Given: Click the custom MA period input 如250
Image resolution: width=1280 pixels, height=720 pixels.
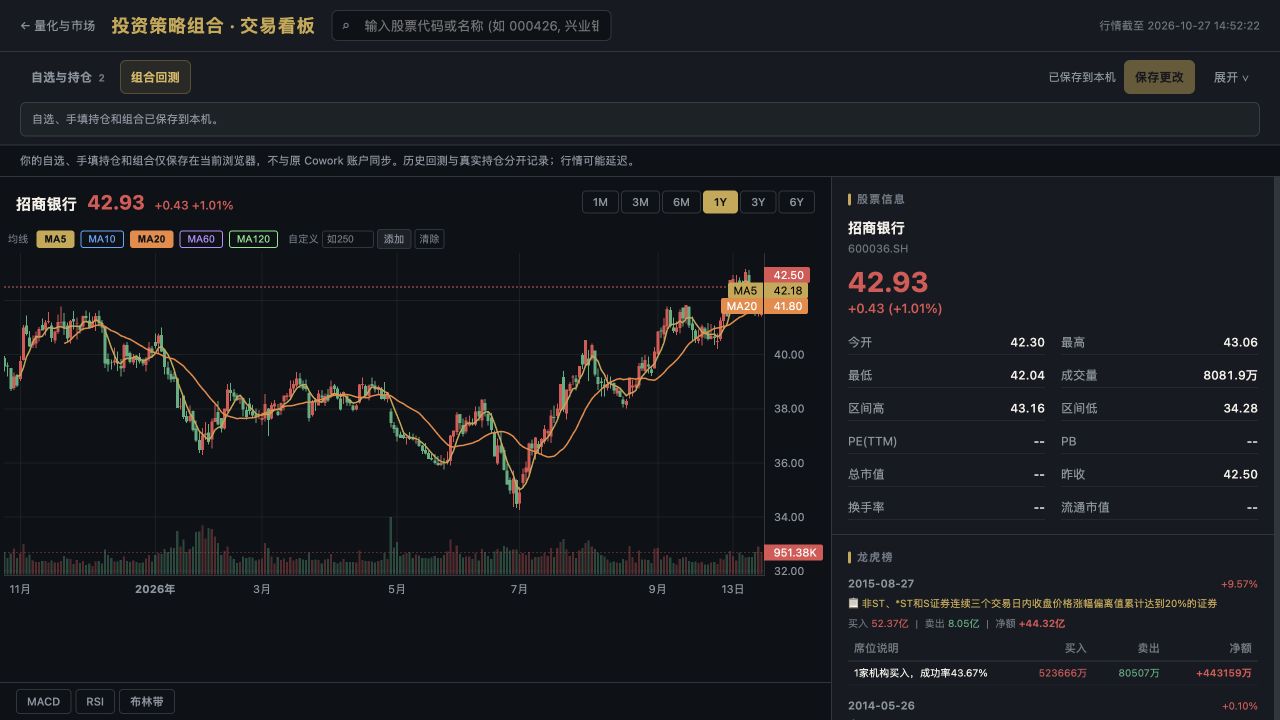Looking at the screenshot, I should pyautogui.click(x=347, y=239).
